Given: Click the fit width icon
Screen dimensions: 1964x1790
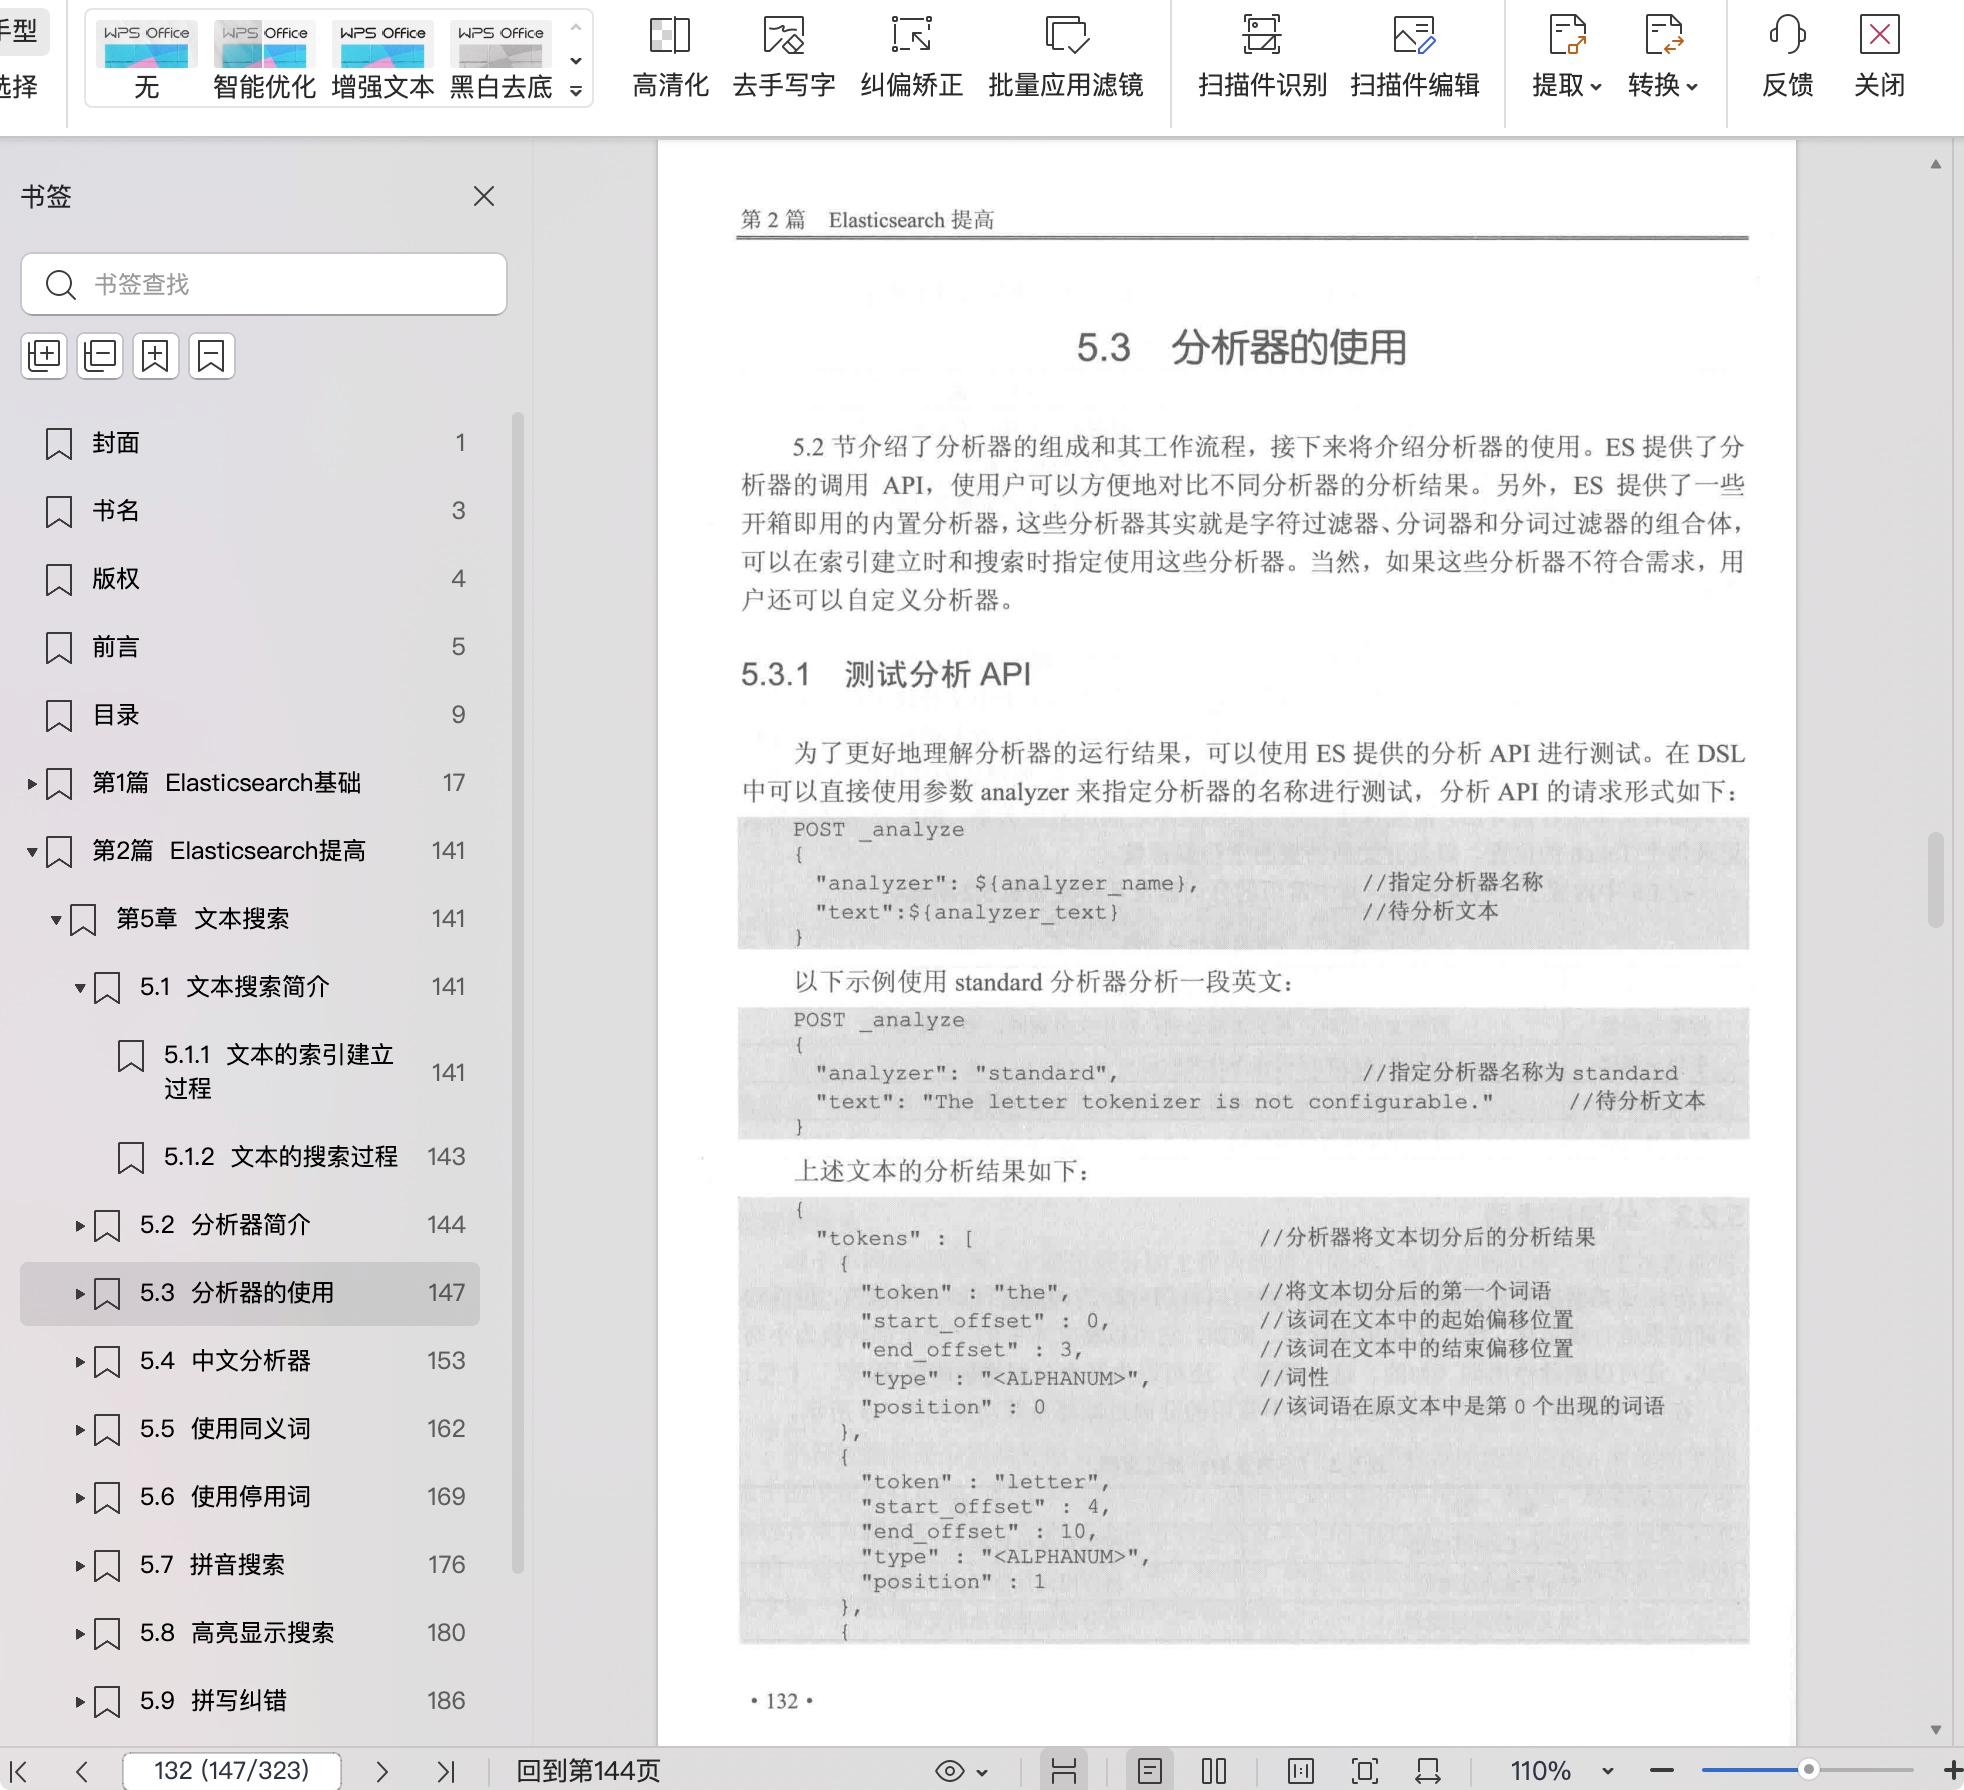Looking at the screenshot, I should [x=1428, y=1771].
